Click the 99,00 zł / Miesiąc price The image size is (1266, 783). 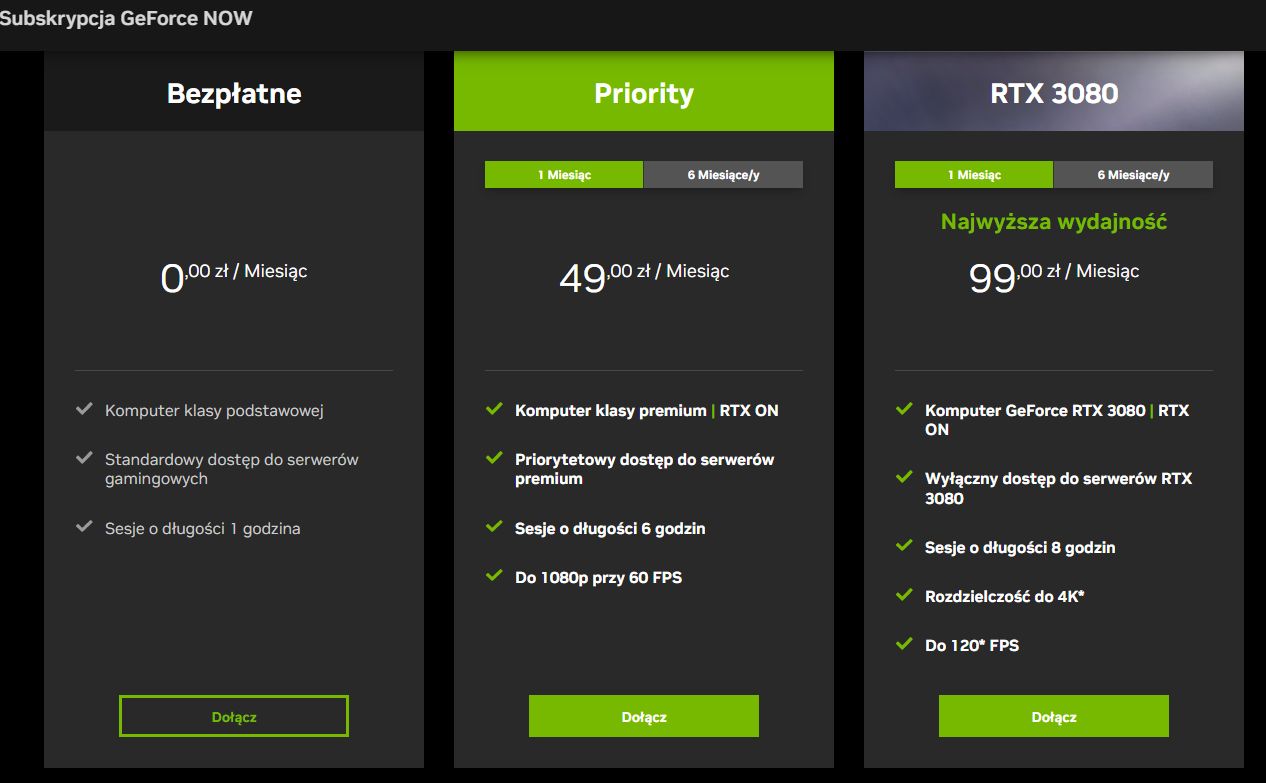pos(1054,276)
